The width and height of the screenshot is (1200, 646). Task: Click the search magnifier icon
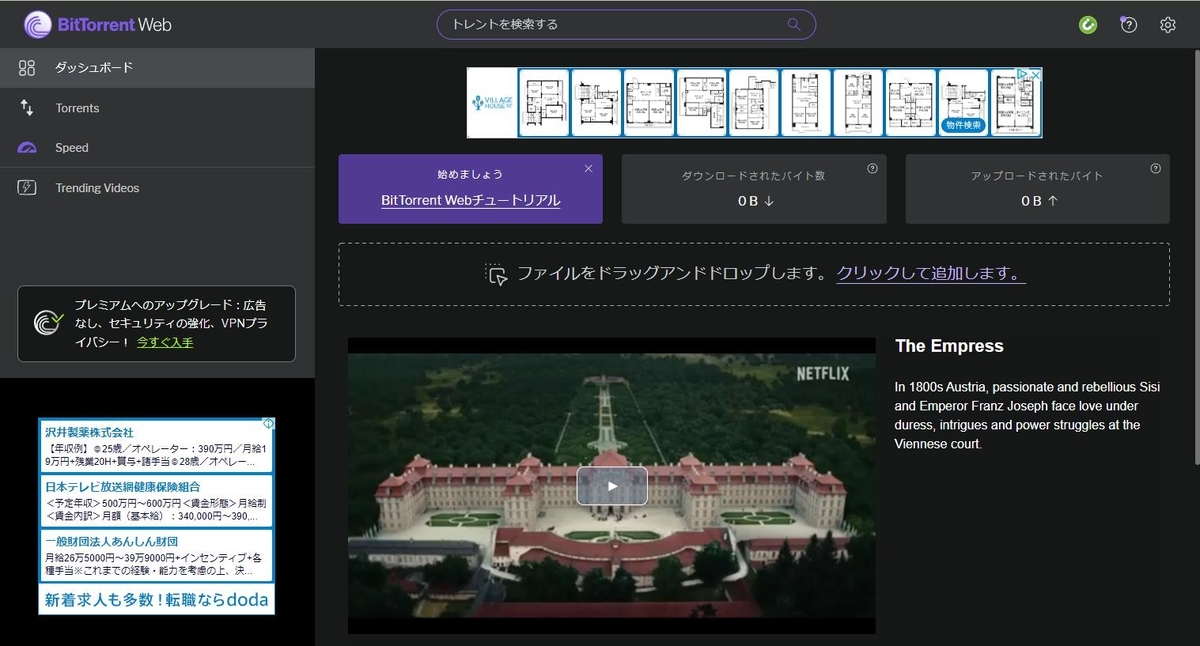(x=795, y=24)
